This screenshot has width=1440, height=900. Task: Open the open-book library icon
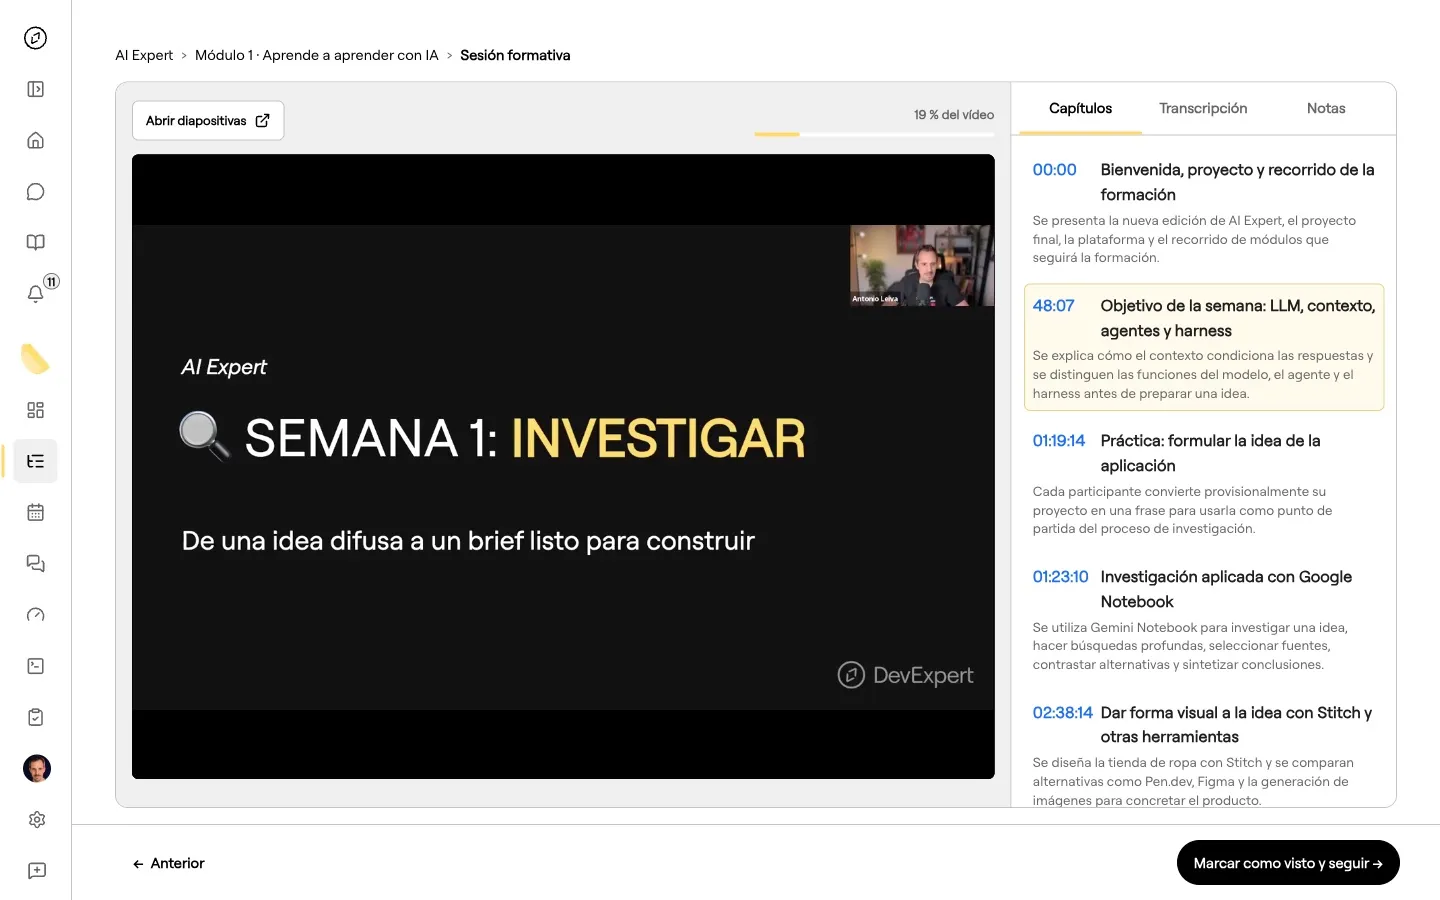tap(35, 242)
